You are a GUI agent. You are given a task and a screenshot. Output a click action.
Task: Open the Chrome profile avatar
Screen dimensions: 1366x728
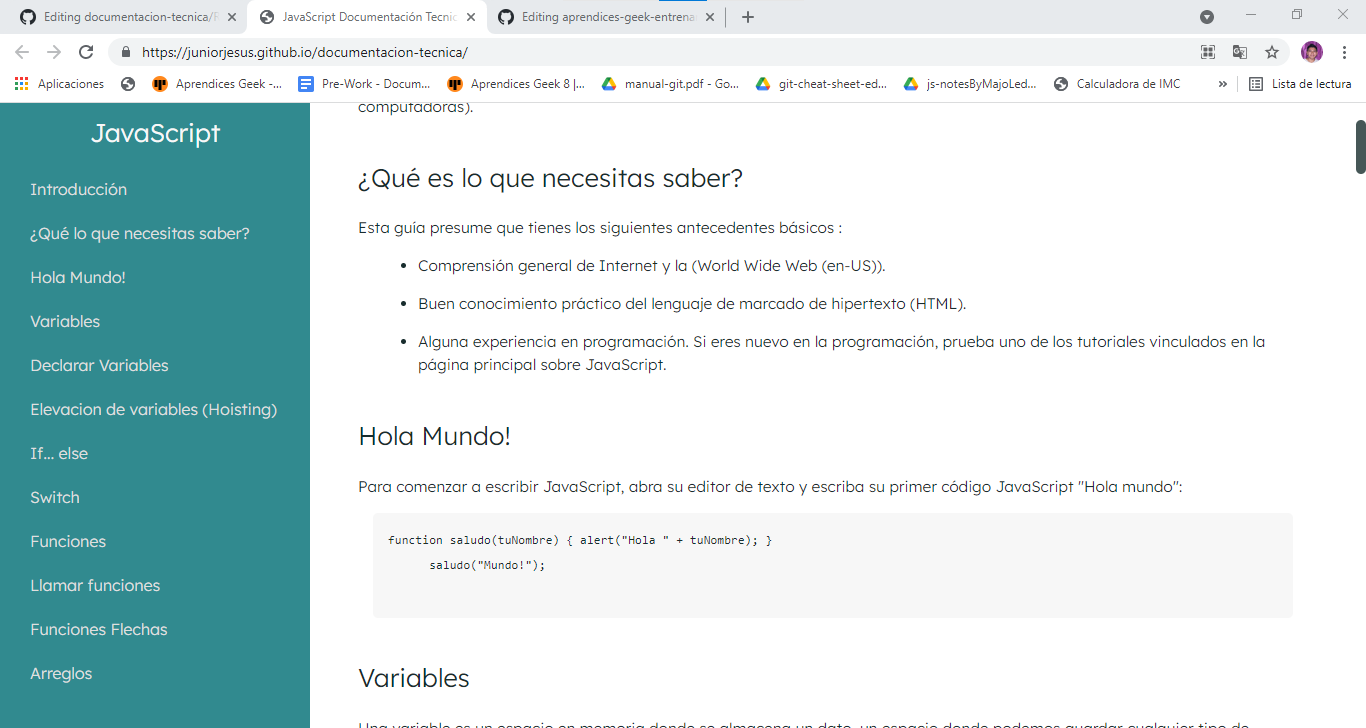tap(1311, 51)
